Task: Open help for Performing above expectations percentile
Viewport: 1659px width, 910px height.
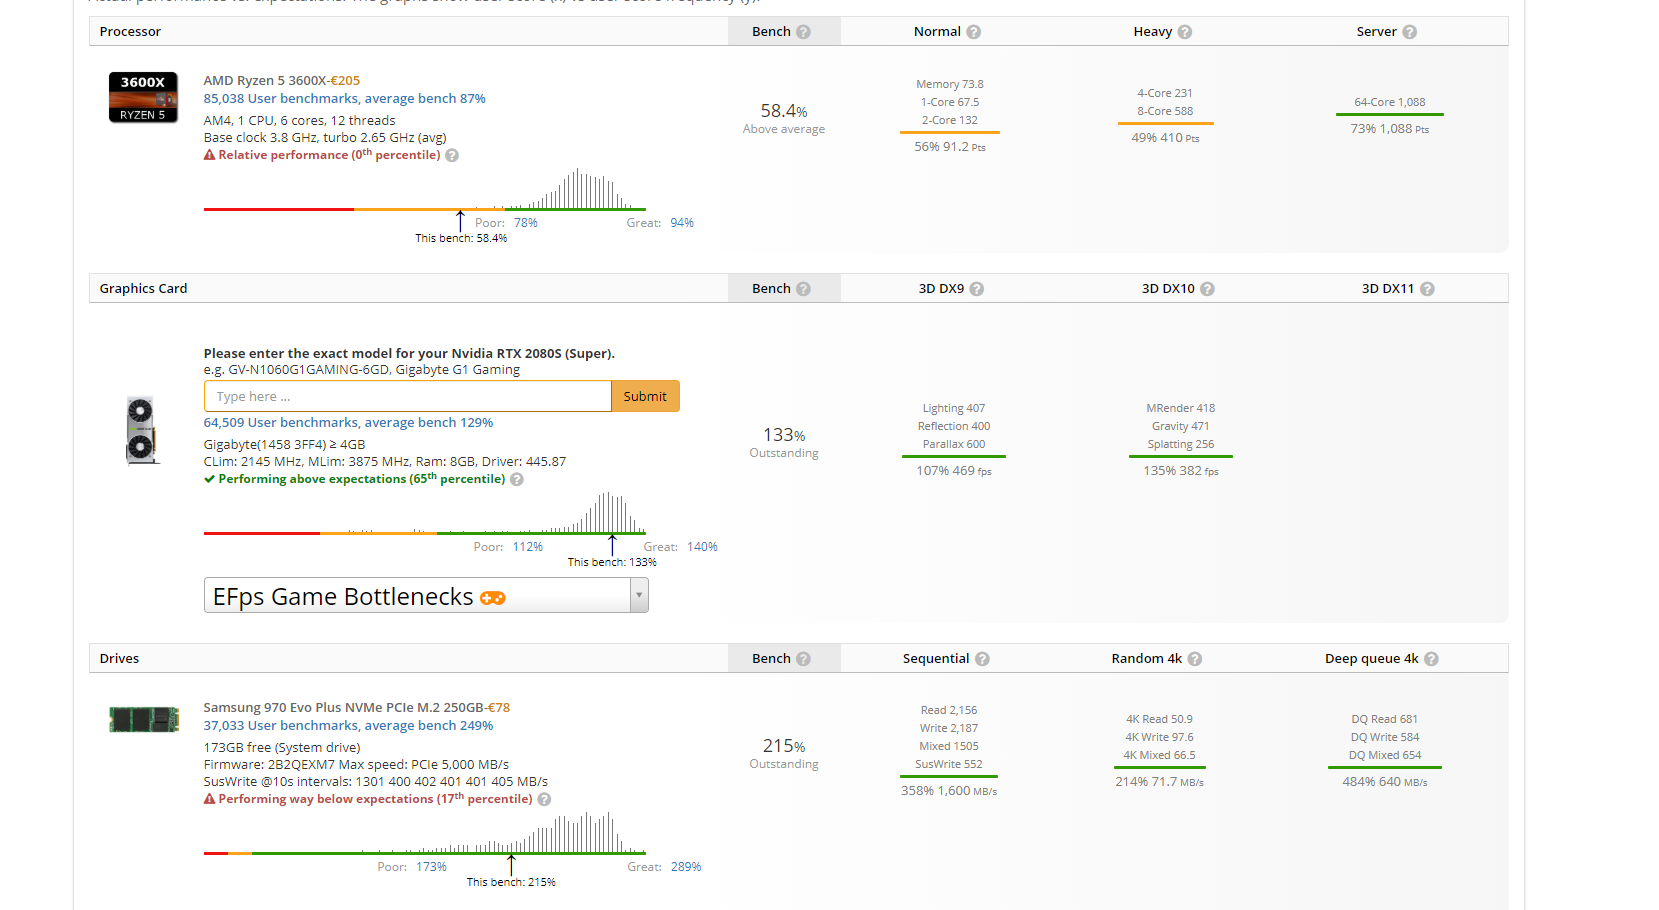Action: pyautogui.click(x=517, y=480)
